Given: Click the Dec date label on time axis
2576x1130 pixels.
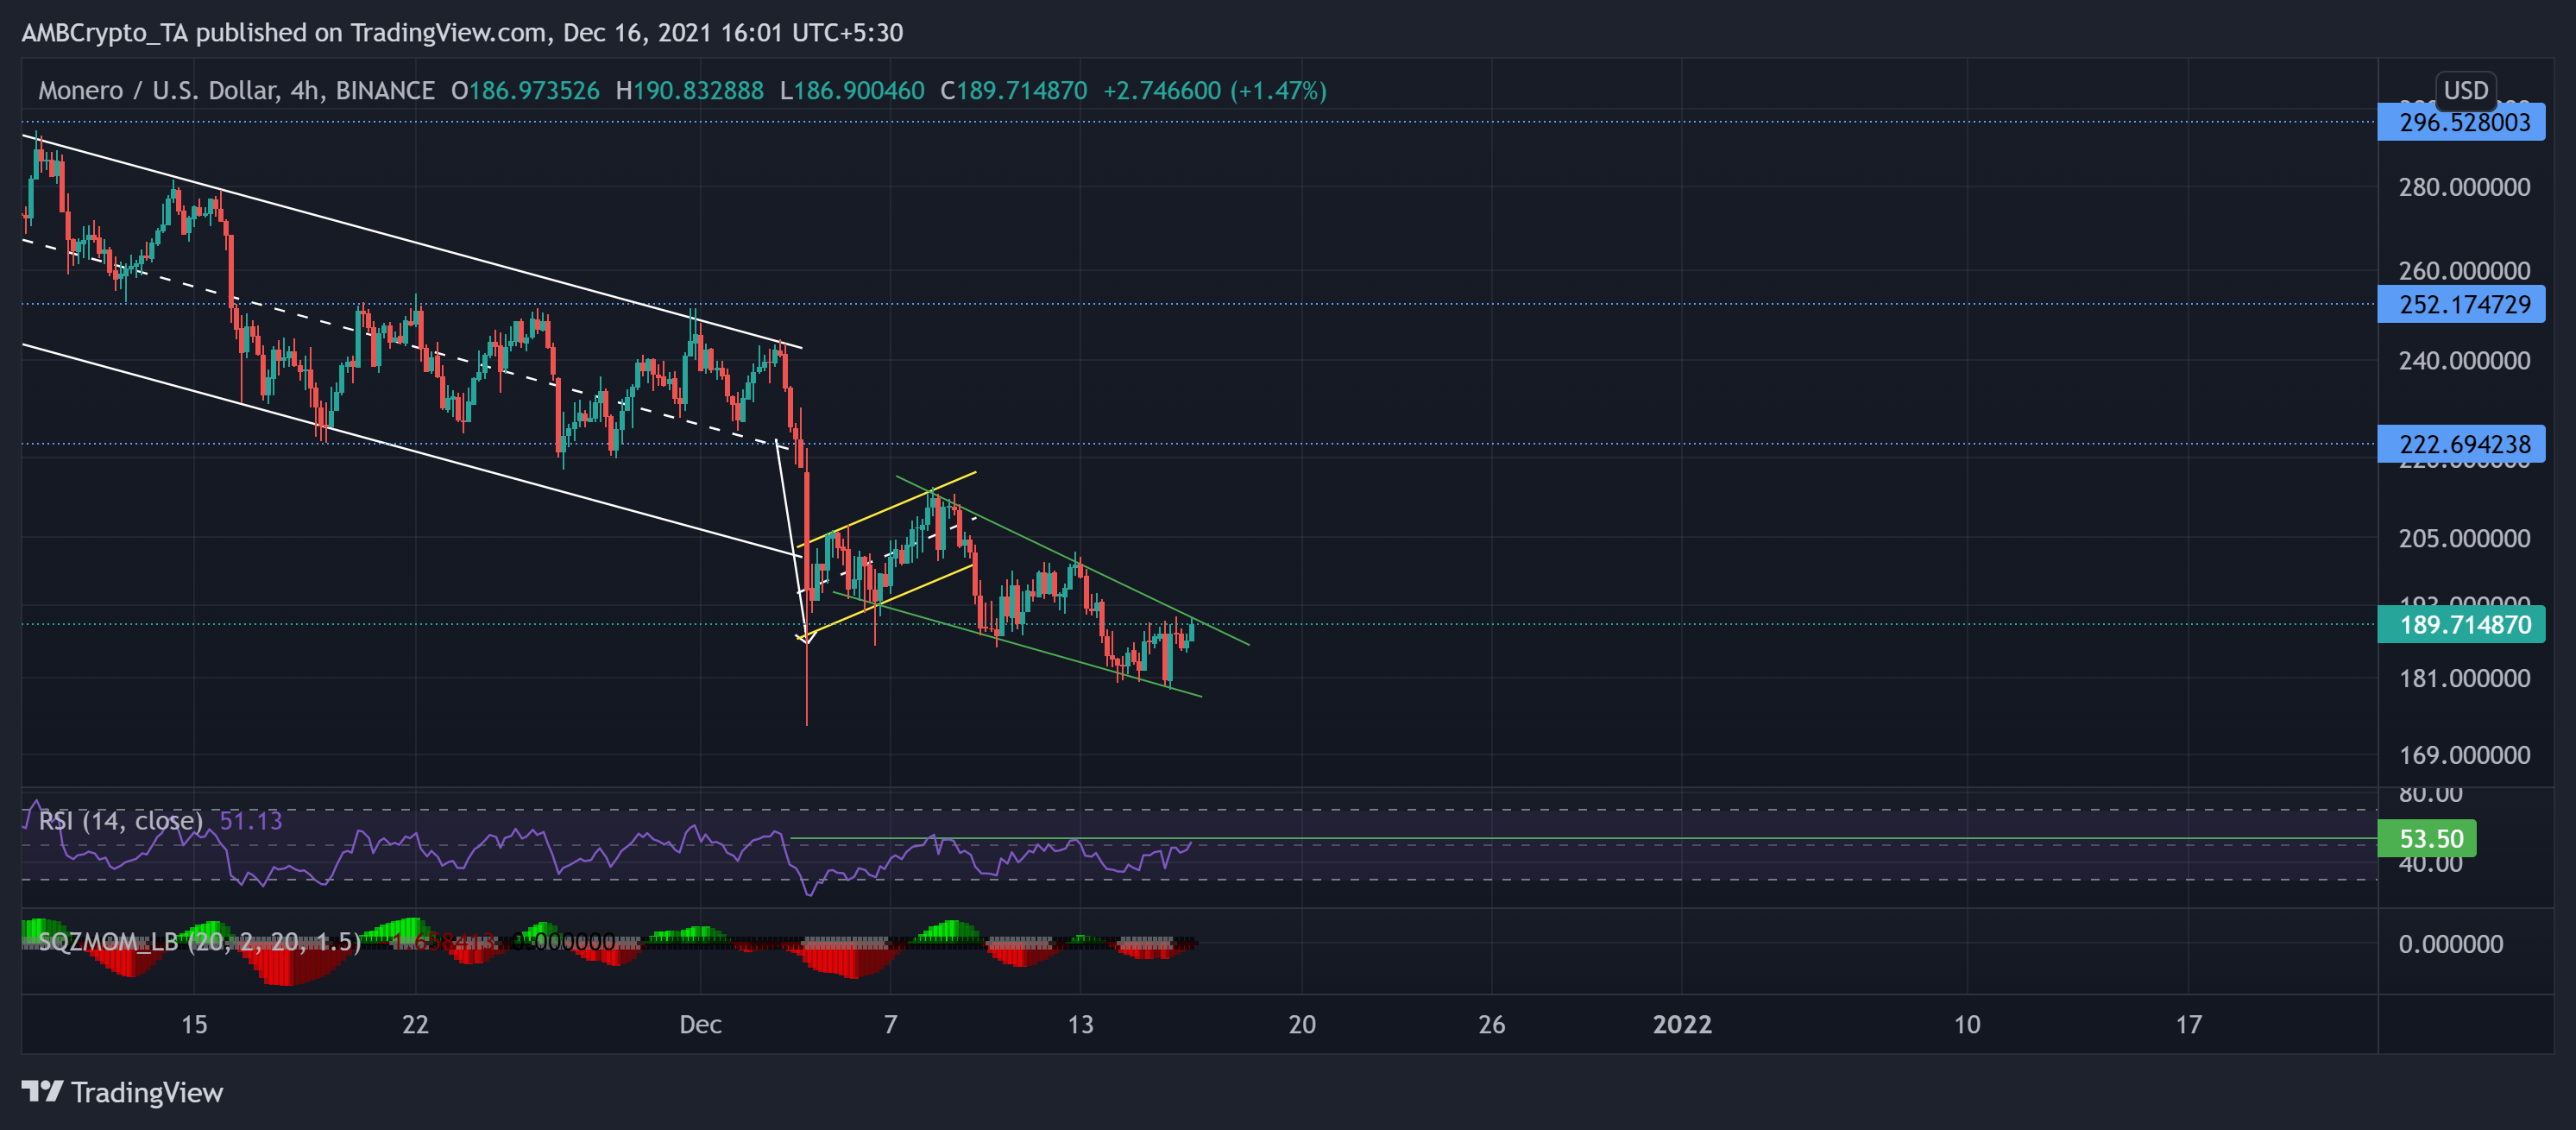Looking at the screenshot, I should click(x=700, y=1024).
